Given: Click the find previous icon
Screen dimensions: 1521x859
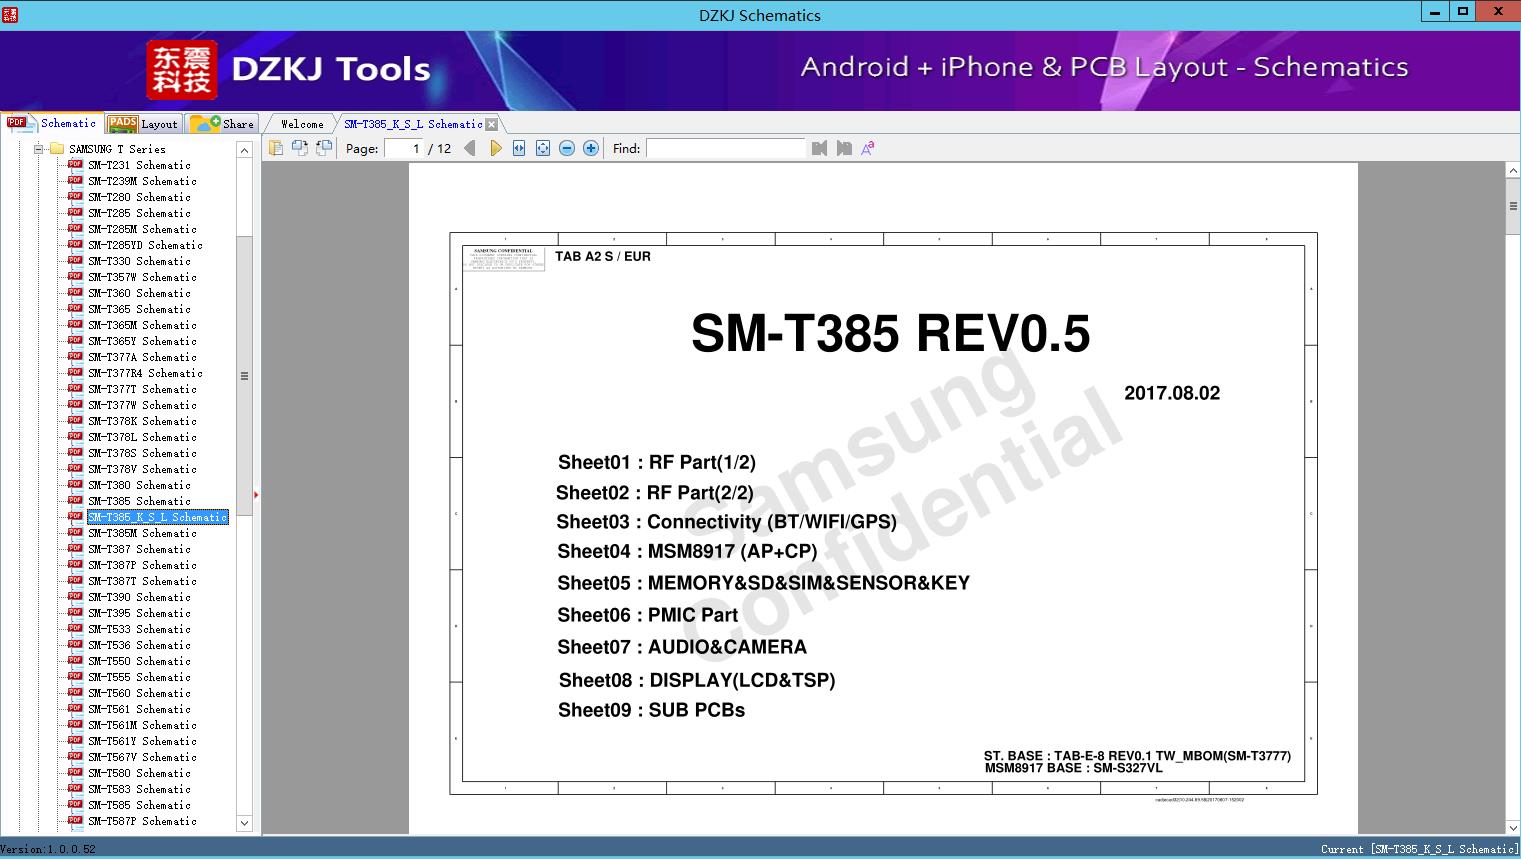Looking at the screenshot, I should tap(820, 148).
